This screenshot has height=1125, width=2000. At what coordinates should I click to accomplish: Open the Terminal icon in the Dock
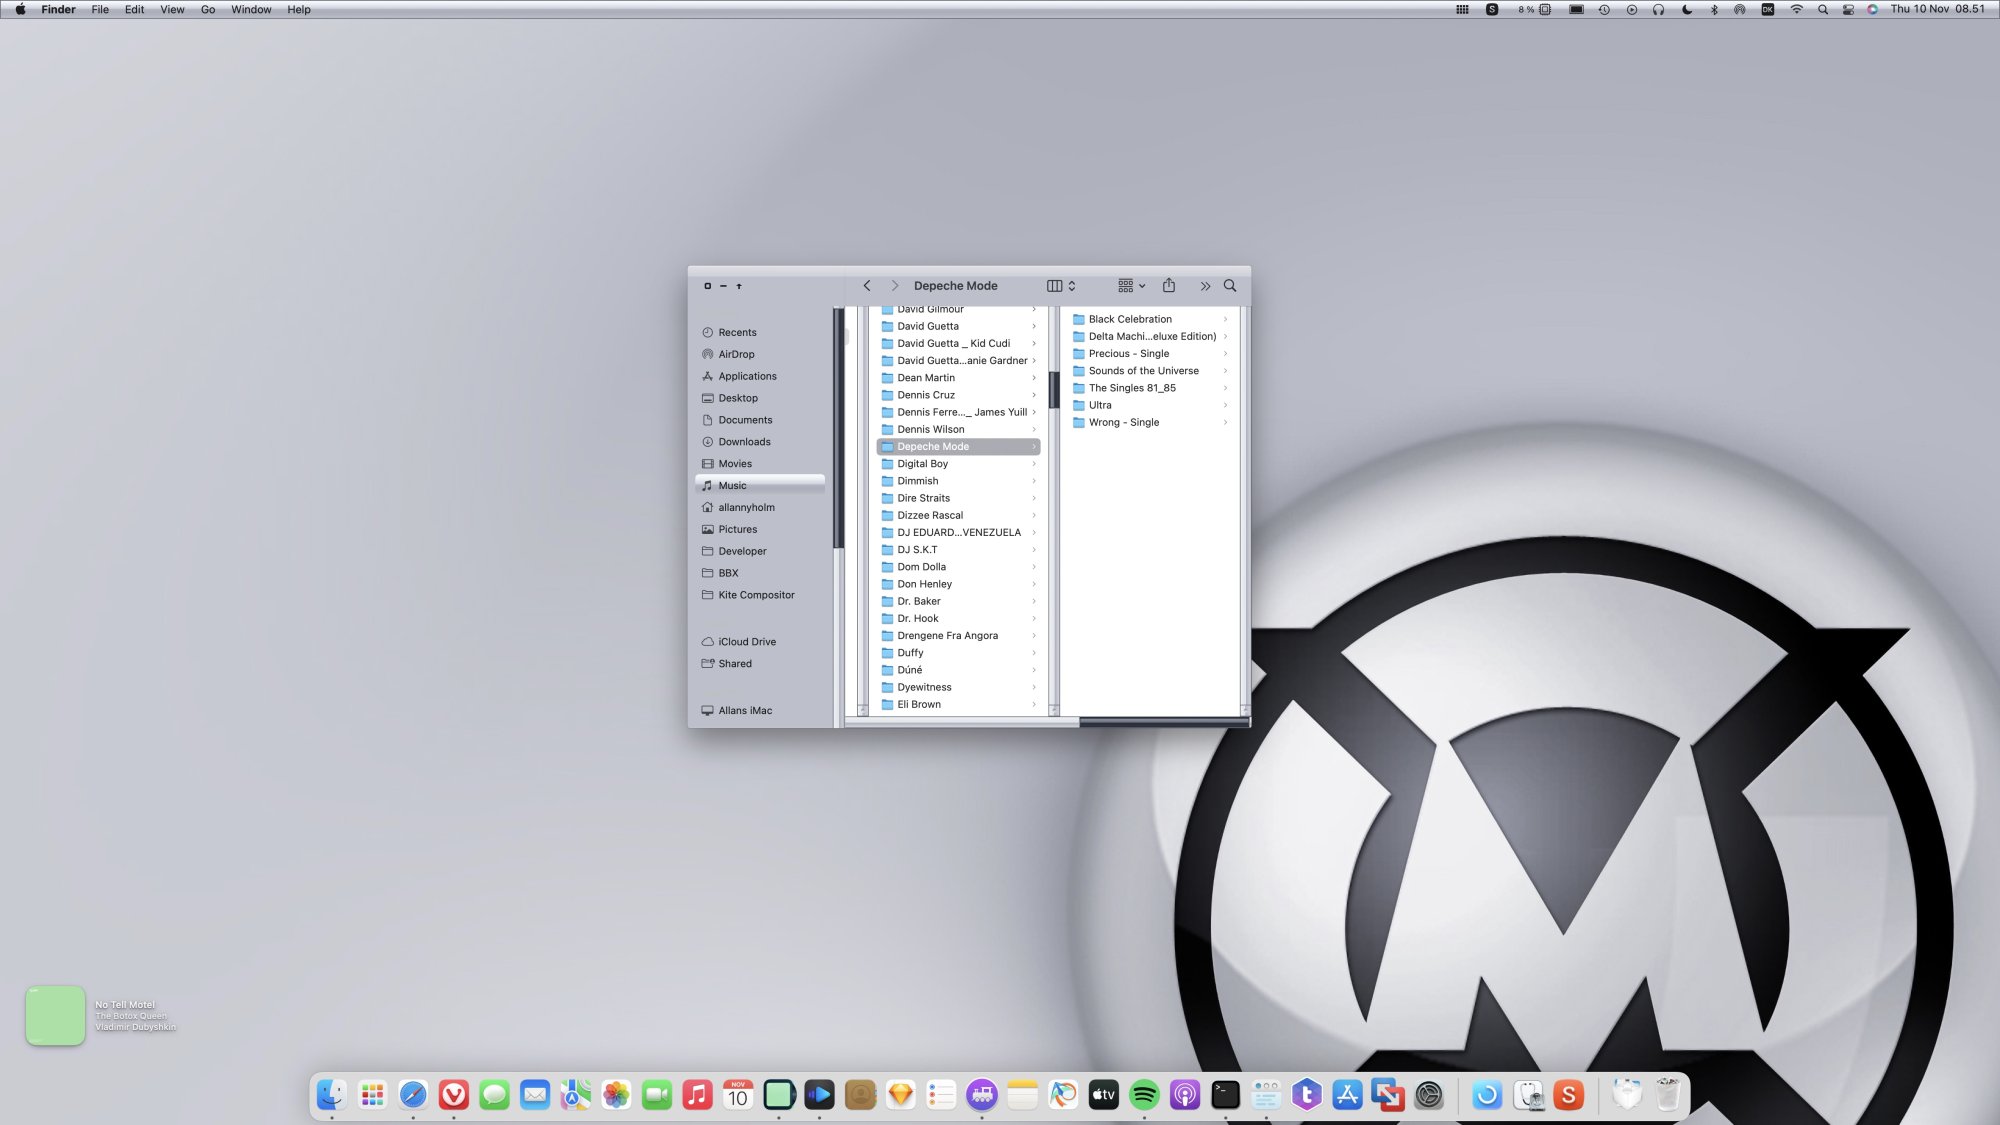1225,1095
